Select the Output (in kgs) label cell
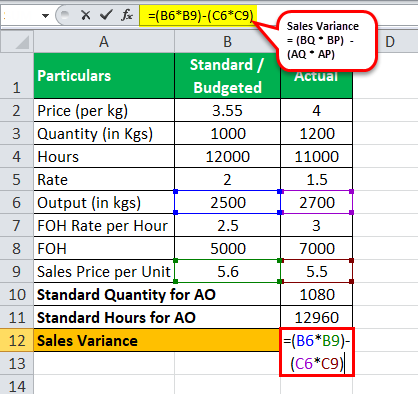Image resolution: width=418 pixels, height=394 pixels. (x=104, y=202)
